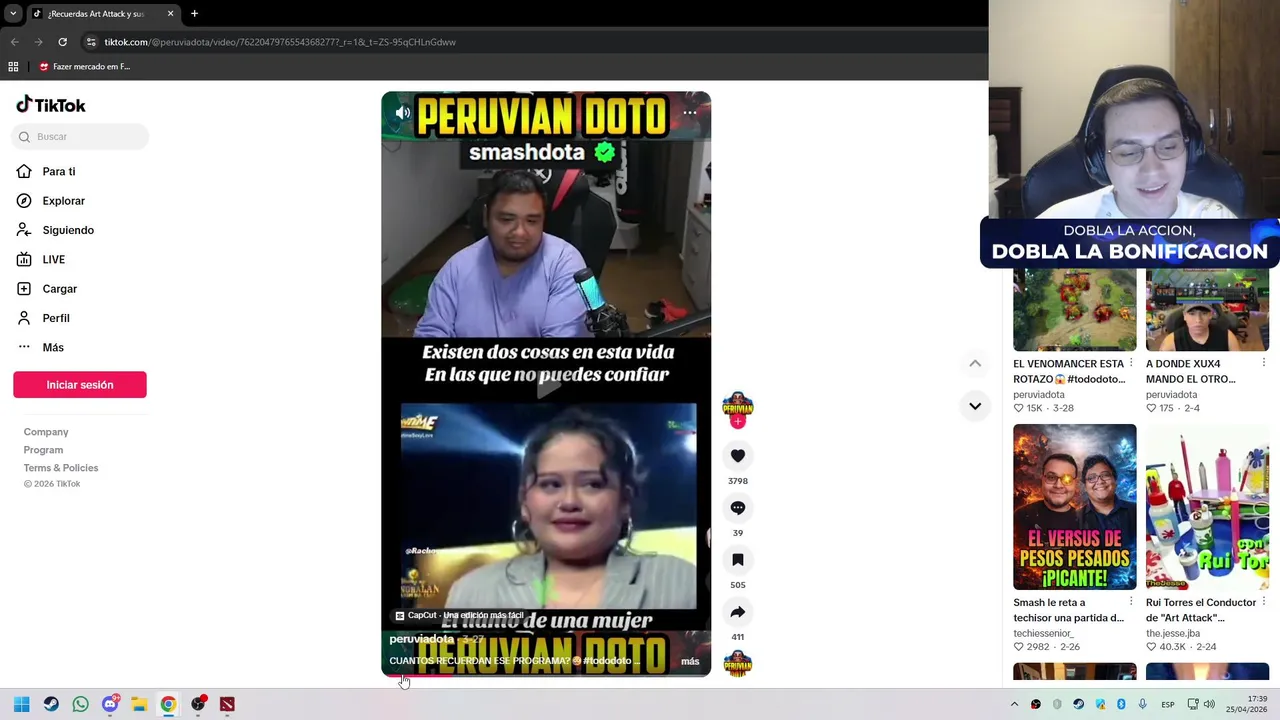Open Chrome apps grid in bookmarks bar
Viewport: 1280px width, 720px height.
(13, 67)
